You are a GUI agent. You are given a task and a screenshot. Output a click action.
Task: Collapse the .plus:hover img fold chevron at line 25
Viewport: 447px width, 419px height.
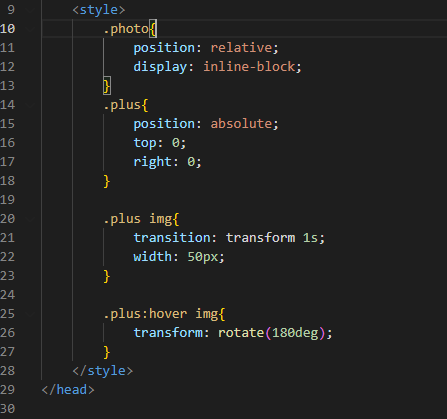30,314
